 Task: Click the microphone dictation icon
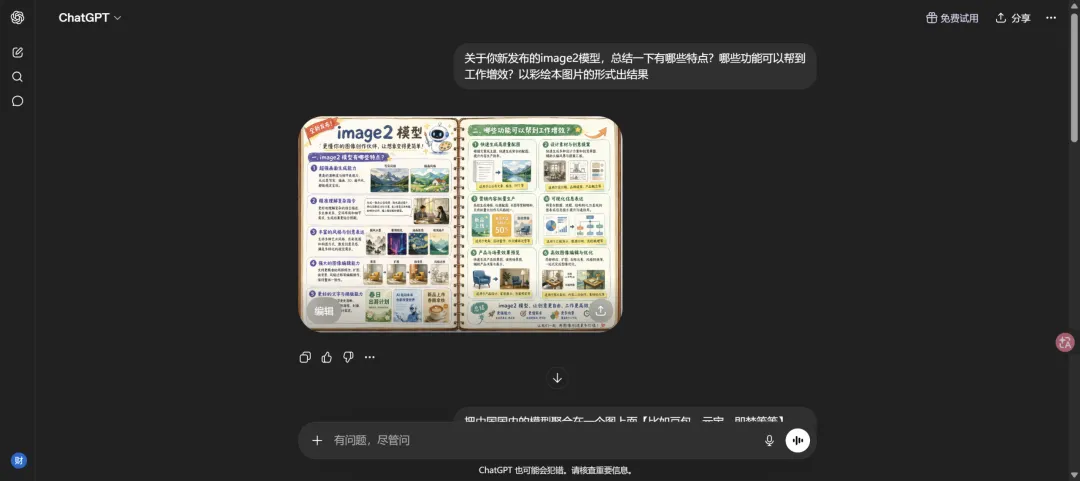pos(769,440)
